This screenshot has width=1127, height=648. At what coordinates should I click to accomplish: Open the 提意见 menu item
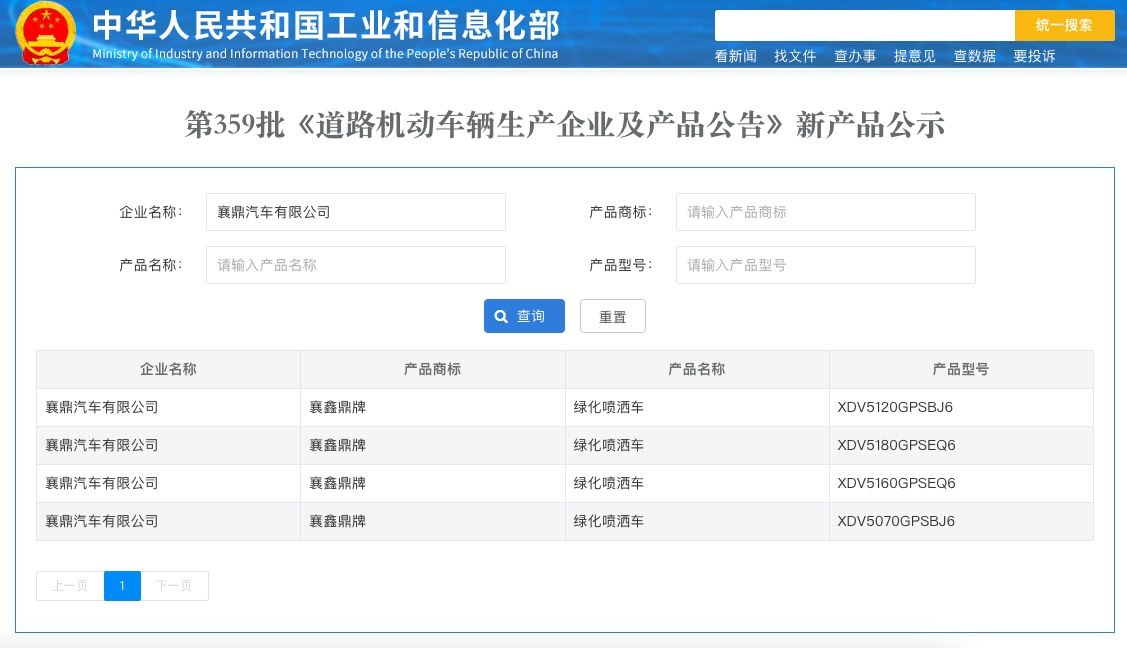click(914, 56)
